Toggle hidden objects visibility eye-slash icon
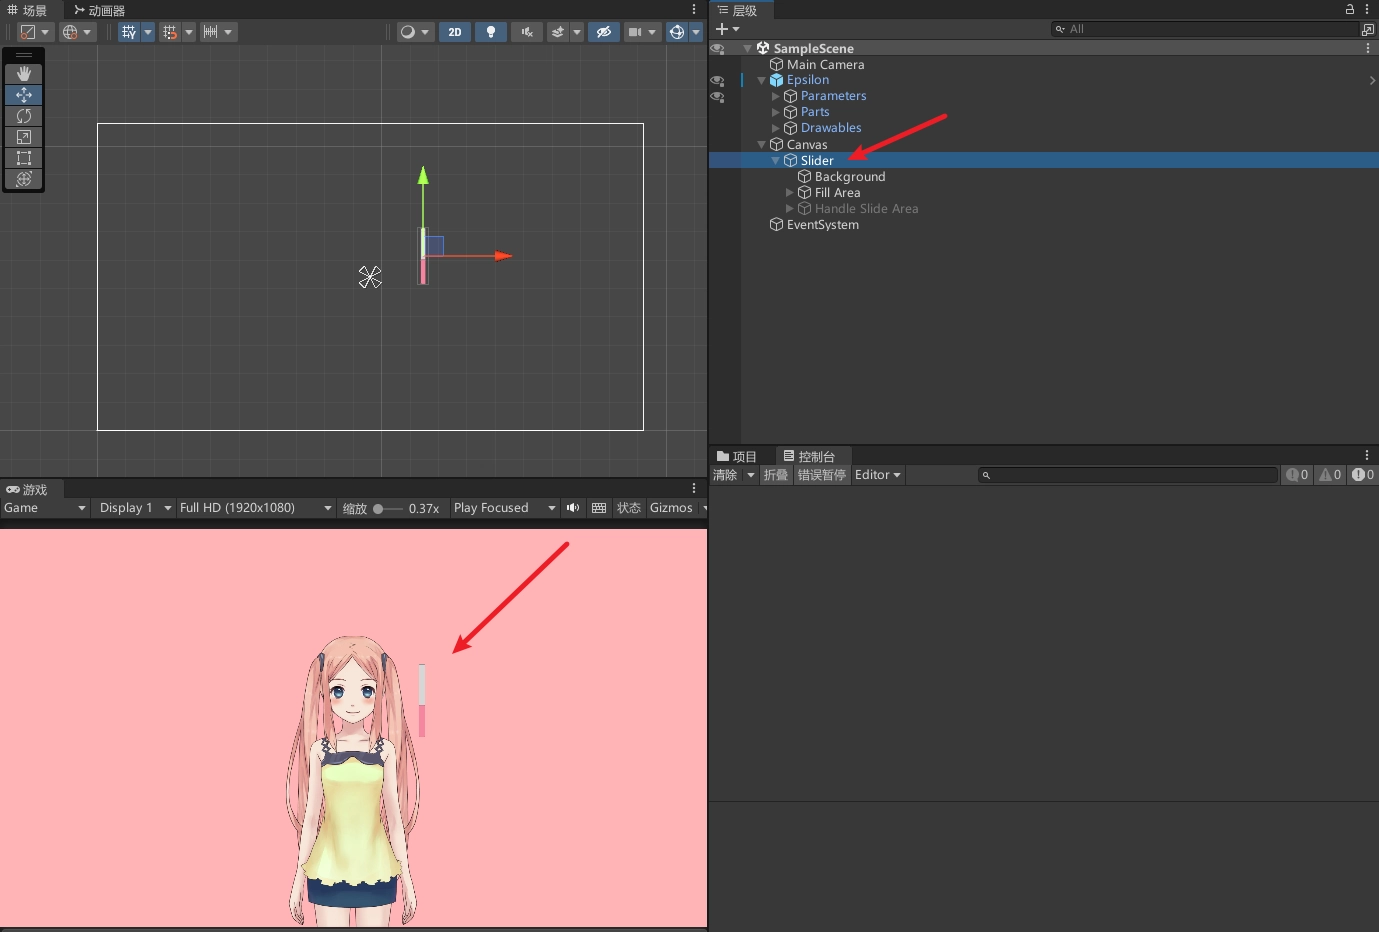Image resolution: width=1379 pixels, height=932 pixels. [x=603, y=32]
